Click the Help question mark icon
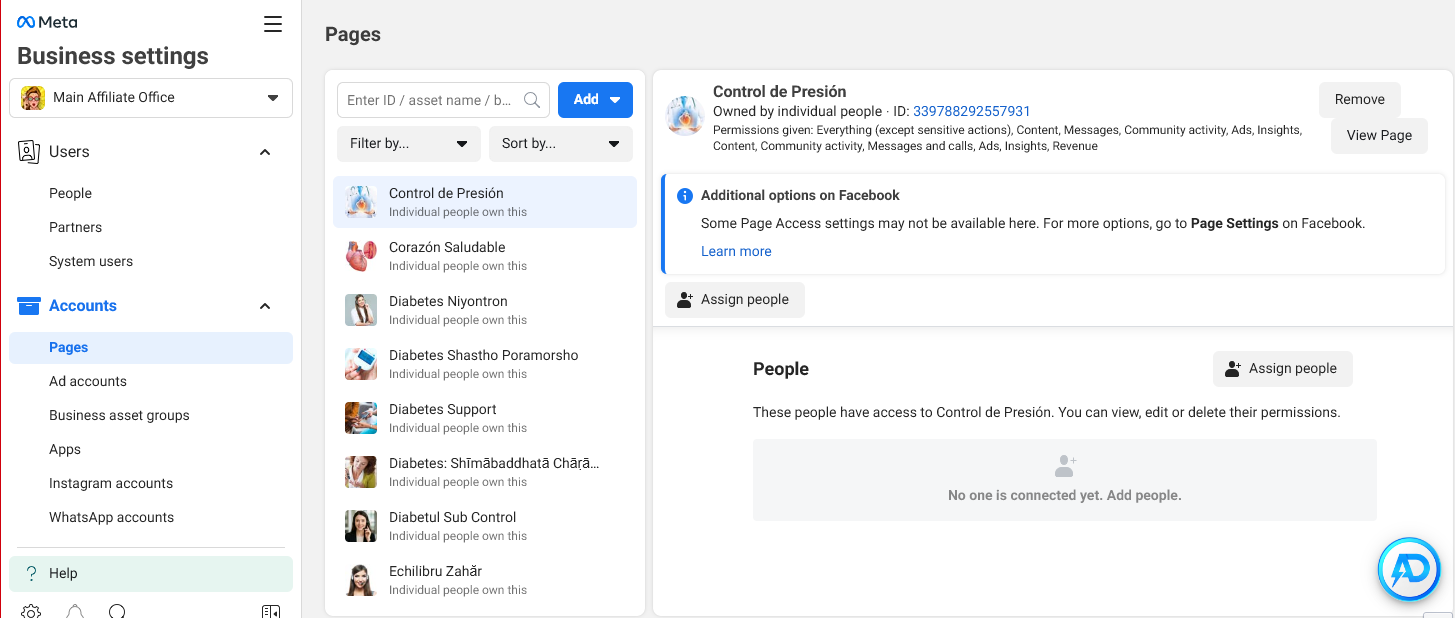This screenshot has height=618, width=1455. tap(31, 574)
